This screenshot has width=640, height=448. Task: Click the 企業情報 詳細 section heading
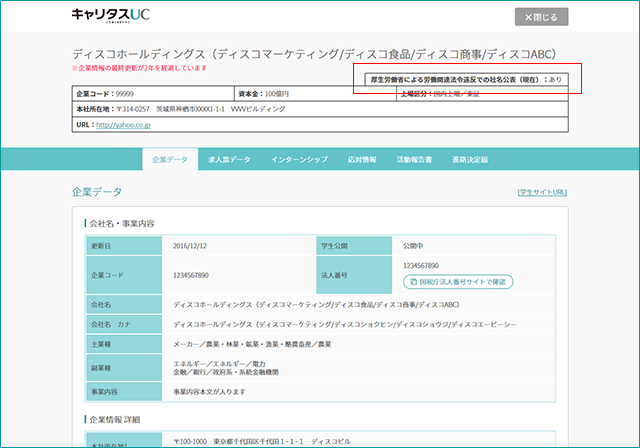[x=114, y=419]
